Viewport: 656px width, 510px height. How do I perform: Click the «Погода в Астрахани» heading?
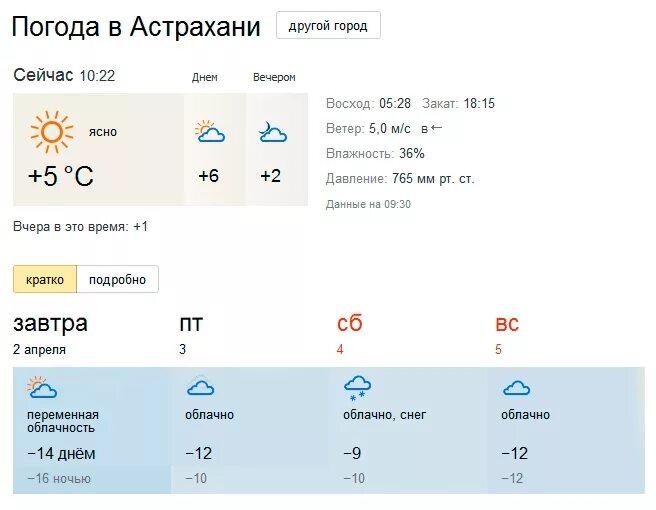(136, 27)
